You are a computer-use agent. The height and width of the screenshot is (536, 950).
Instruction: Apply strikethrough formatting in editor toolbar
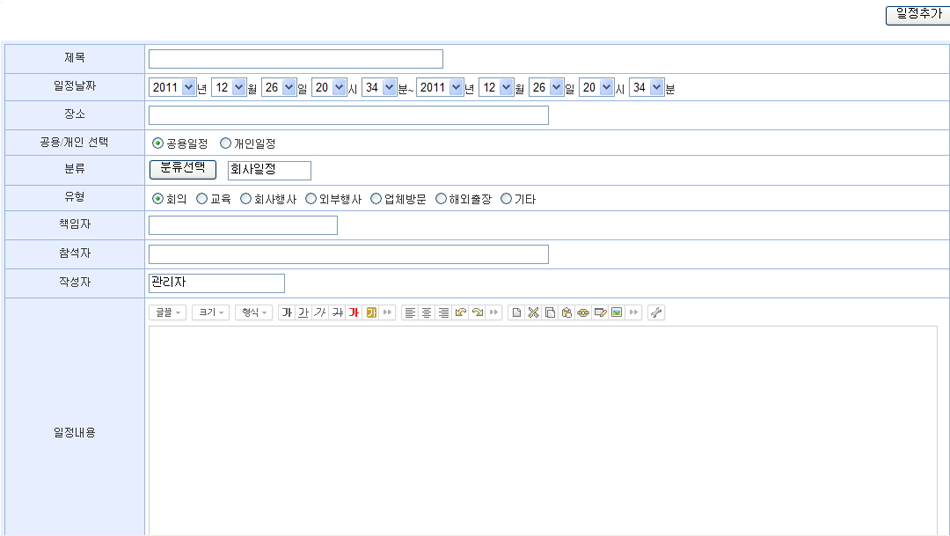pyautogui.click(x=337, y=313)
